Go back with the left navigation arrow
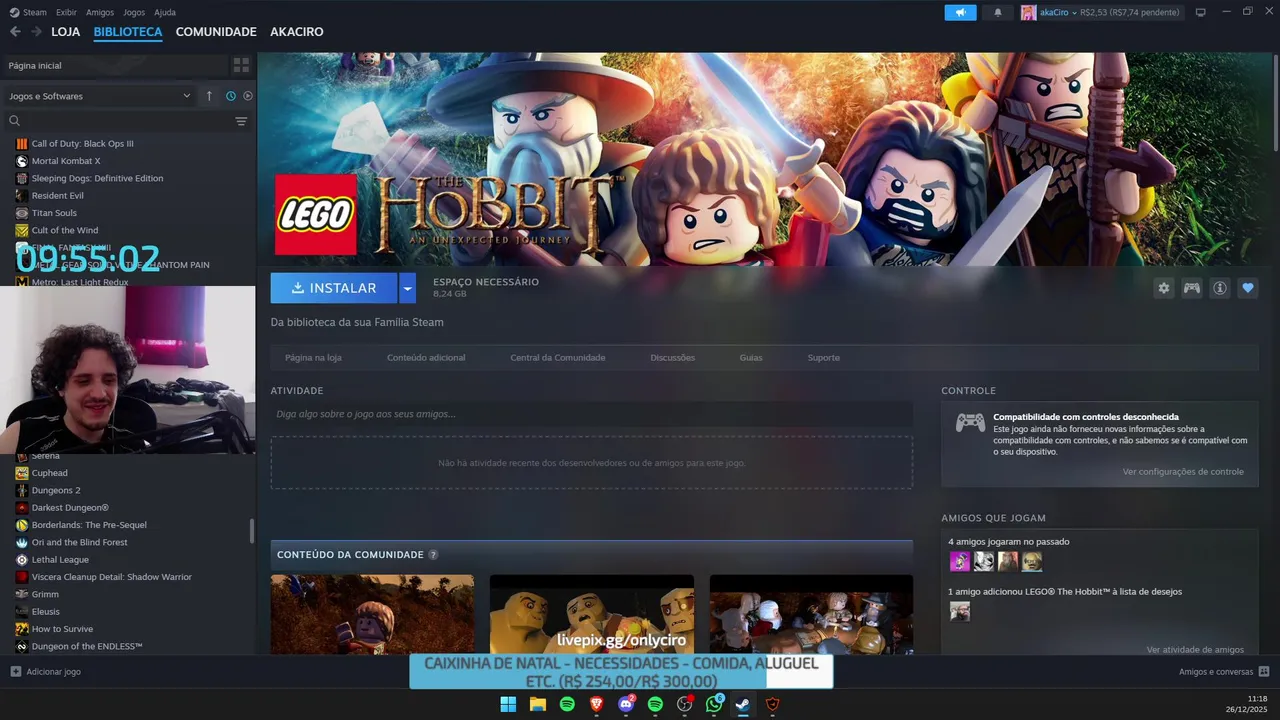The image size is (1280, 720). click(x=15, y=32)
